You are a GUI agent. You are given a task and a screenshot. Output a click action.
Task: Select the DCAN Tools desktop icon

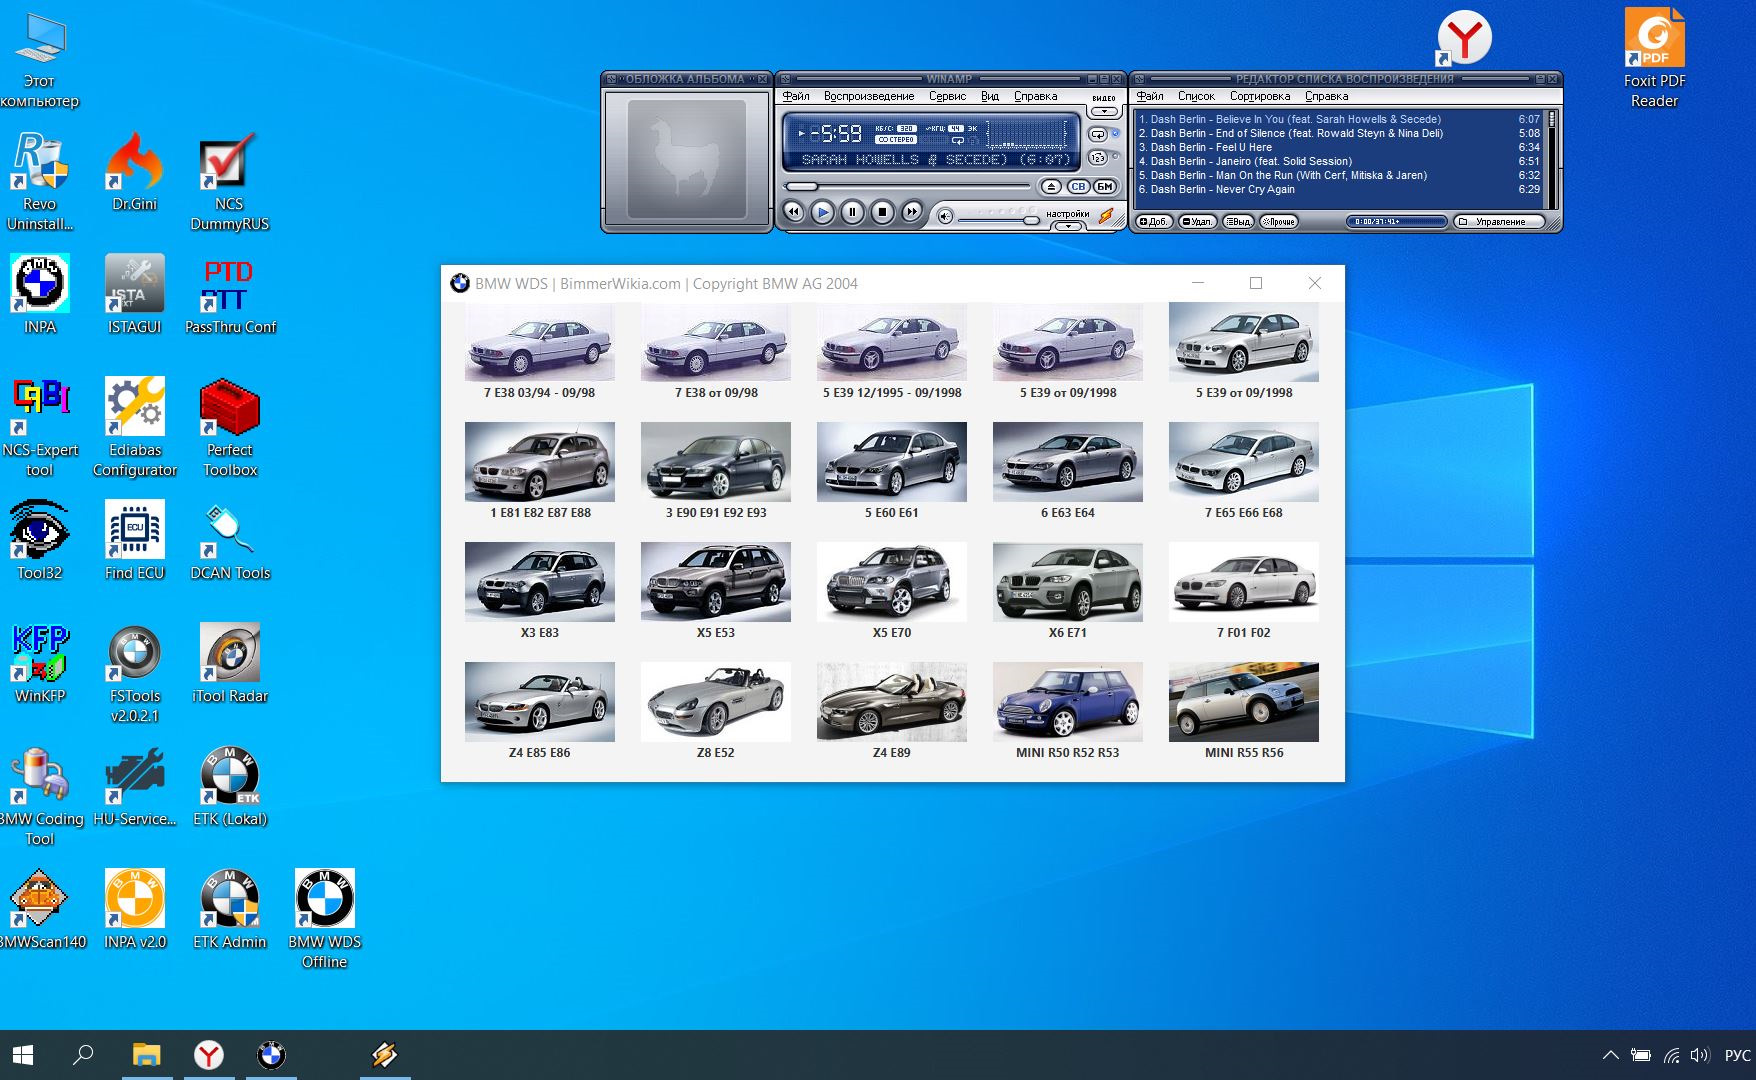pyautogui.click(x=230, y=540)
